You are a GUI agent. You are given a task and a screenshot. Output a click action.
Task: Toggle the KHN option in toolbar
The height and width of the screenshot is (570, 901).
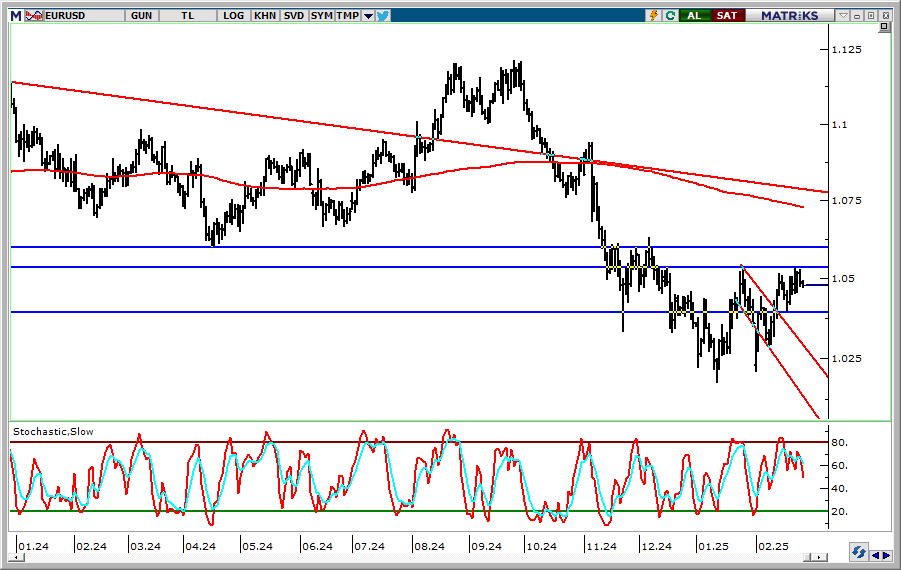(x=265, y=16)
